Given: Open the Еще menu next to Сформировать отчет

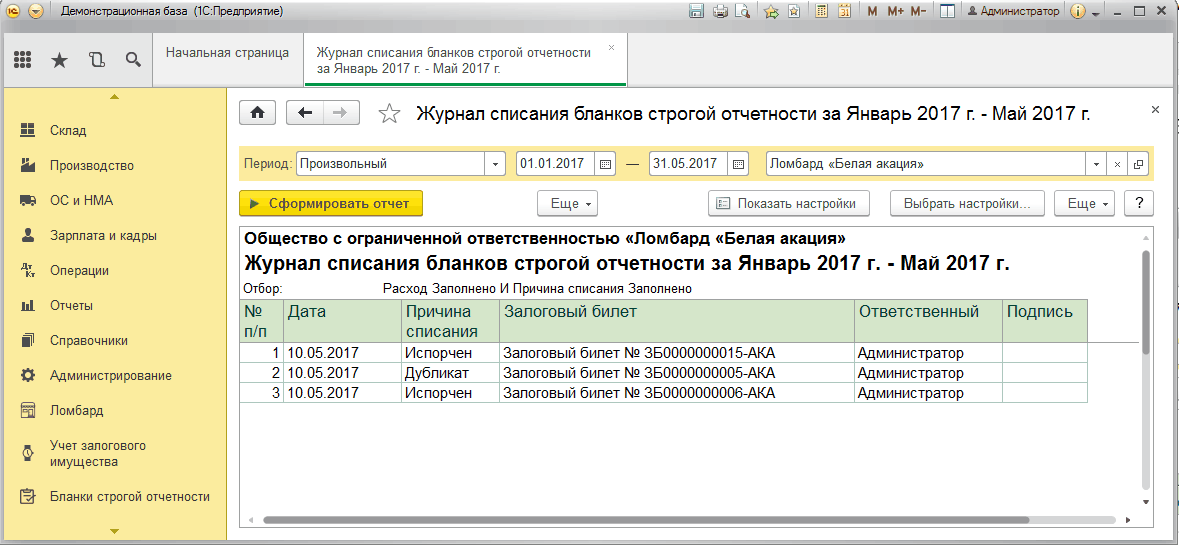Looking at the screenshot, I should point(568,204).
